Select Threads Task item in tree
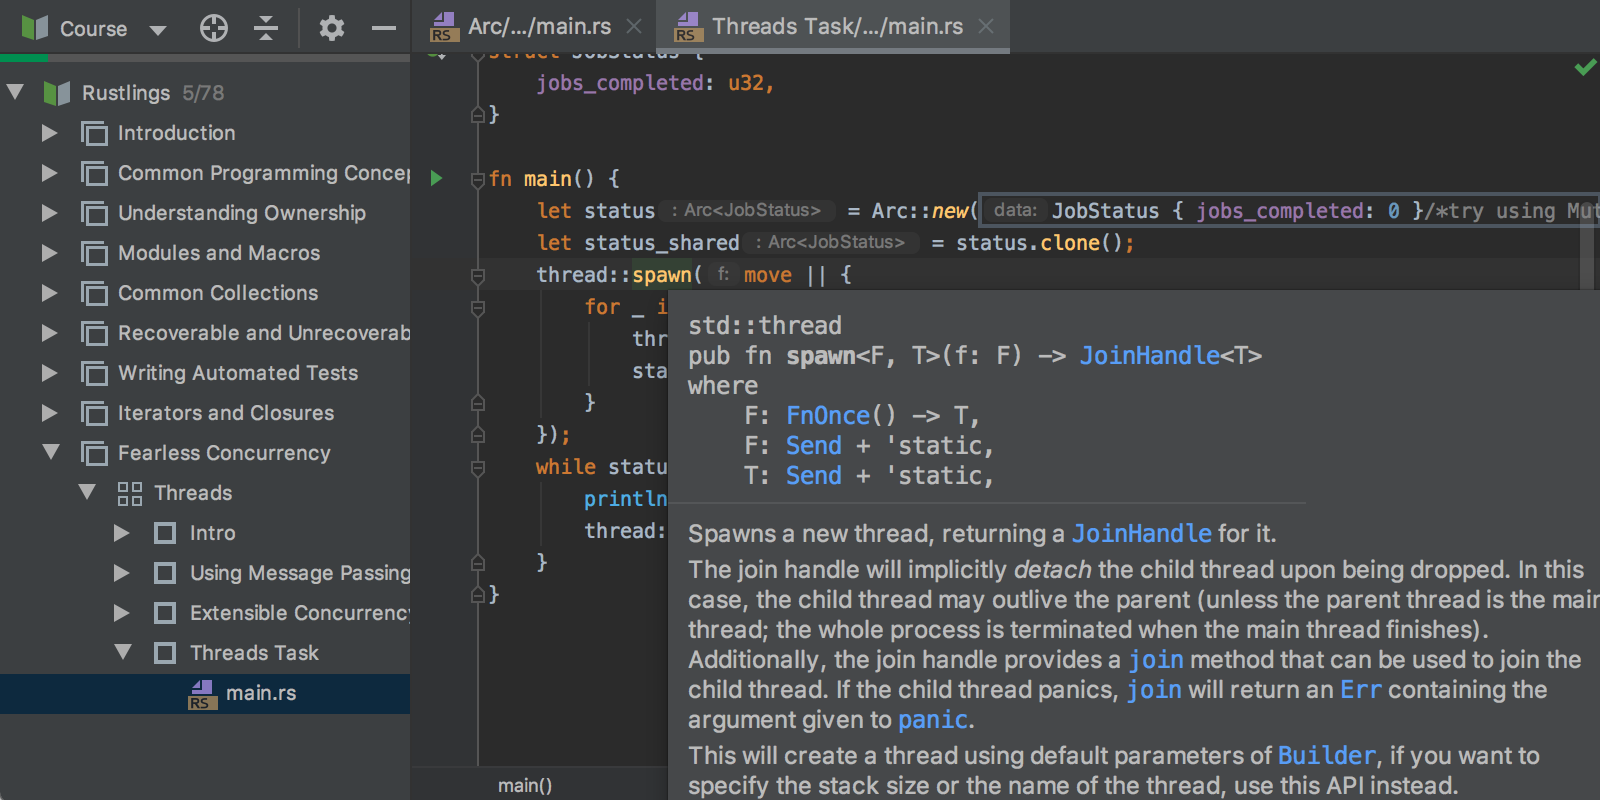1600x800 pixels. (205, 653)
